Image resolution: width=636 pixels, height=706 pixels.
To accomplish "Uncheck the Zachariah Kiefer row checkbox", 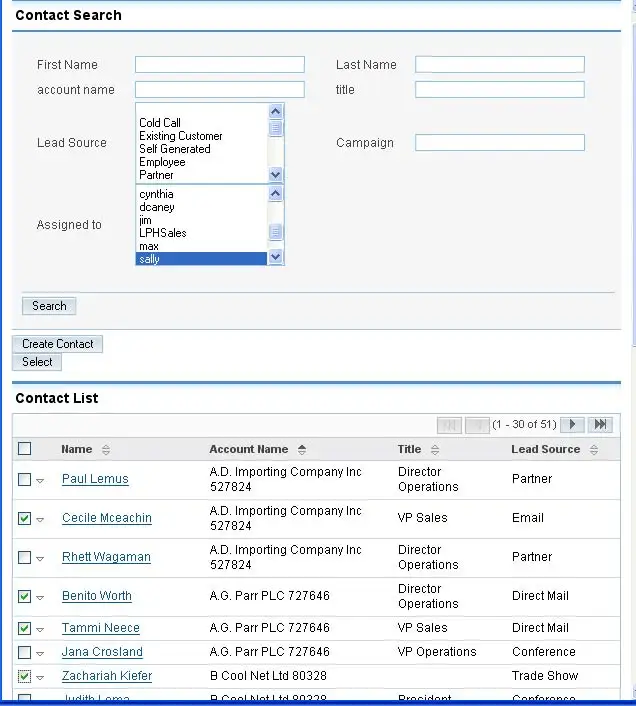I will [x=25, y=676].
